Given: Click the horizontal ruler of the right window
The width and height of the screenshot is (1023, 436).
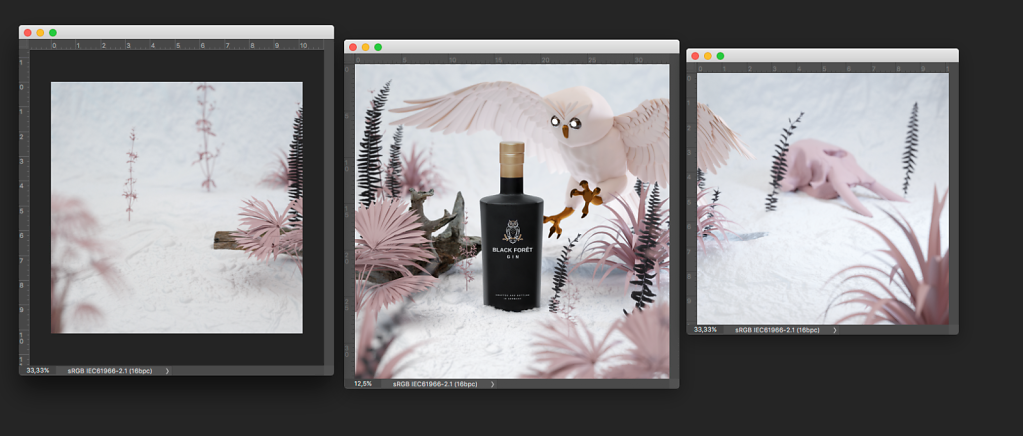Looking at the screenshot, I should tap(823, 68).
